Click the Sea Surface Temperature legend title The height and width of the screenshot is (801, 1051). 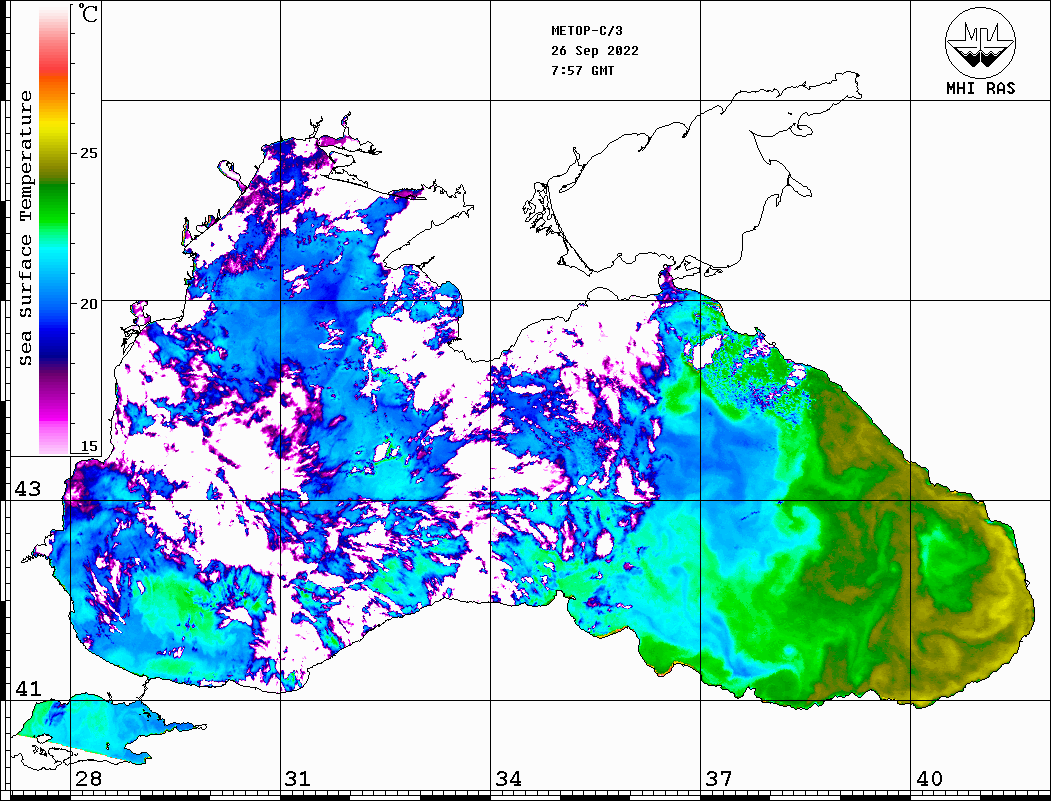coord(25,228)
